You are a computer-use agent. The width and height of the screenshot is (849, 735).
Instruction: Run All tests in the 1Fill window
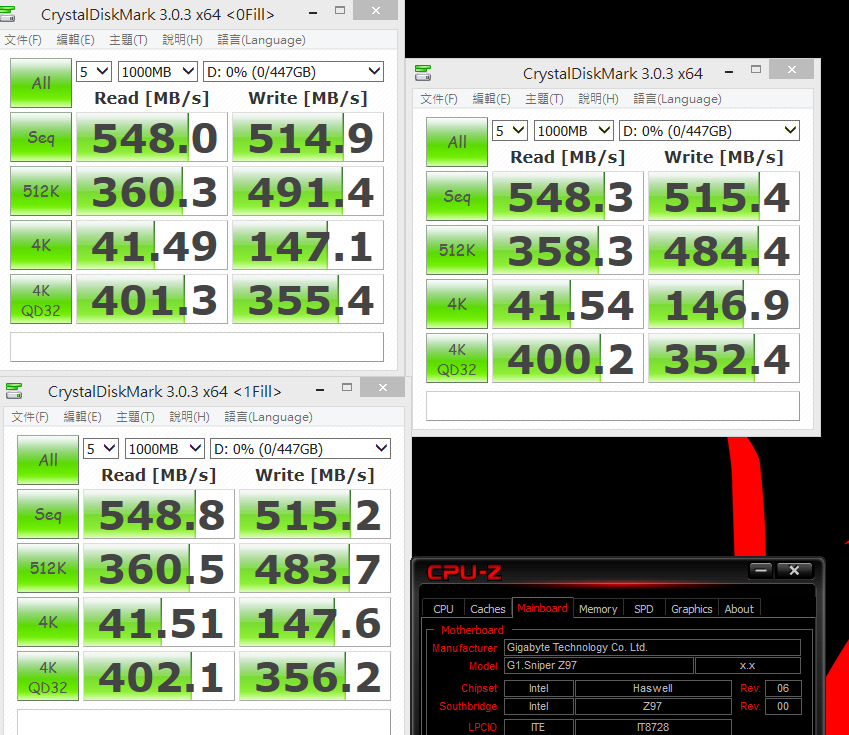point(48,460)
